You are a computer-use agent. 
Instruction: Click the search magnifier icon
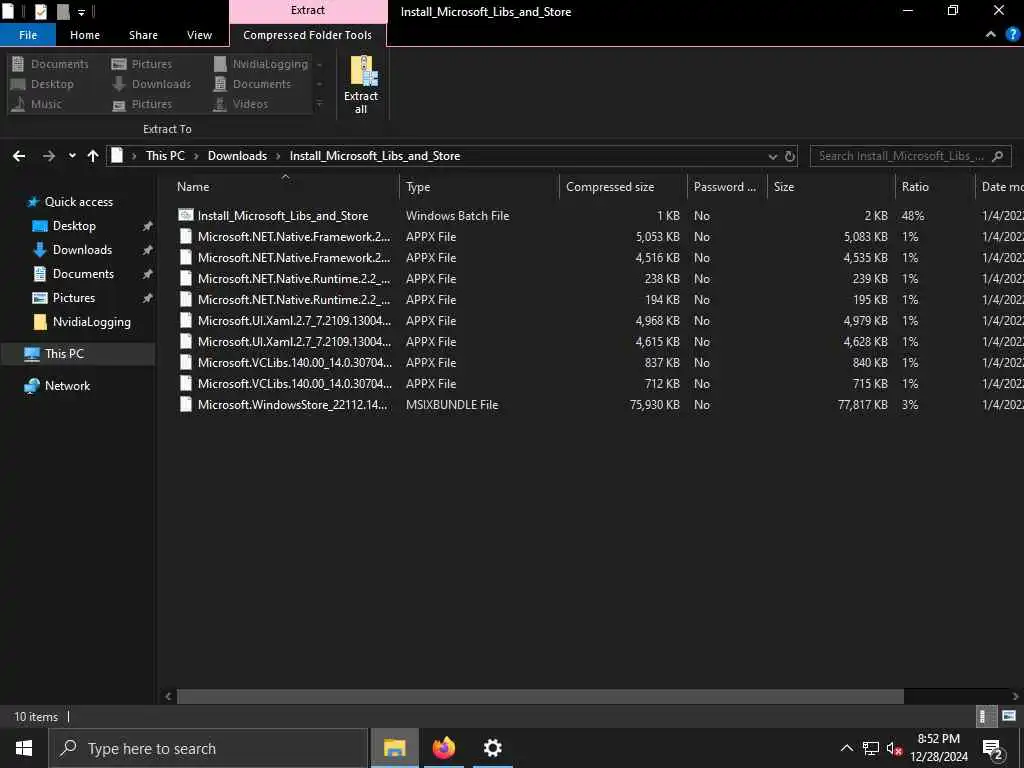(x=997, y=156)
